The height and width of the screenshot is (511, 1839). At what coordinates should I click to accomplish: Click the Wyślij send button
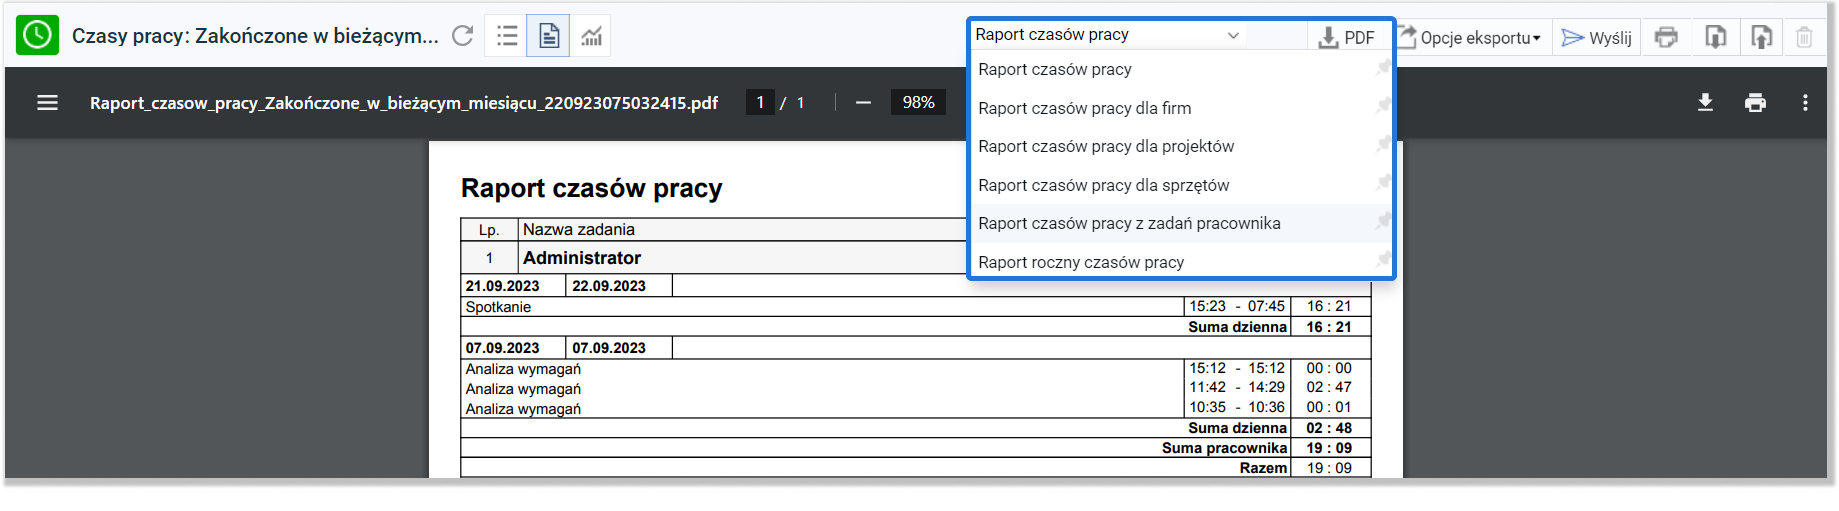[x=1596, y=37]
